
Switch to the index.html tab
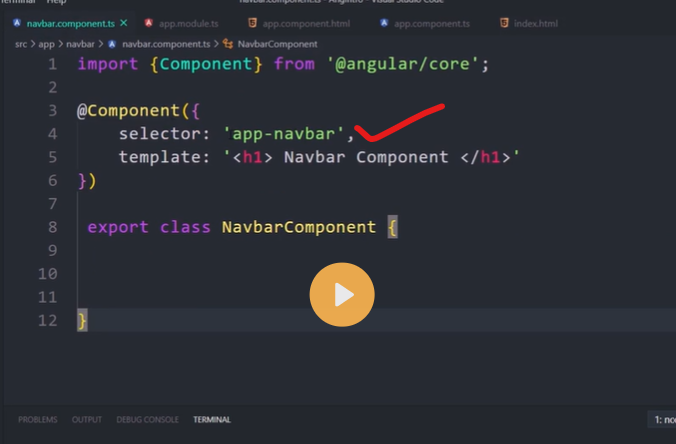tap(535, 22)
